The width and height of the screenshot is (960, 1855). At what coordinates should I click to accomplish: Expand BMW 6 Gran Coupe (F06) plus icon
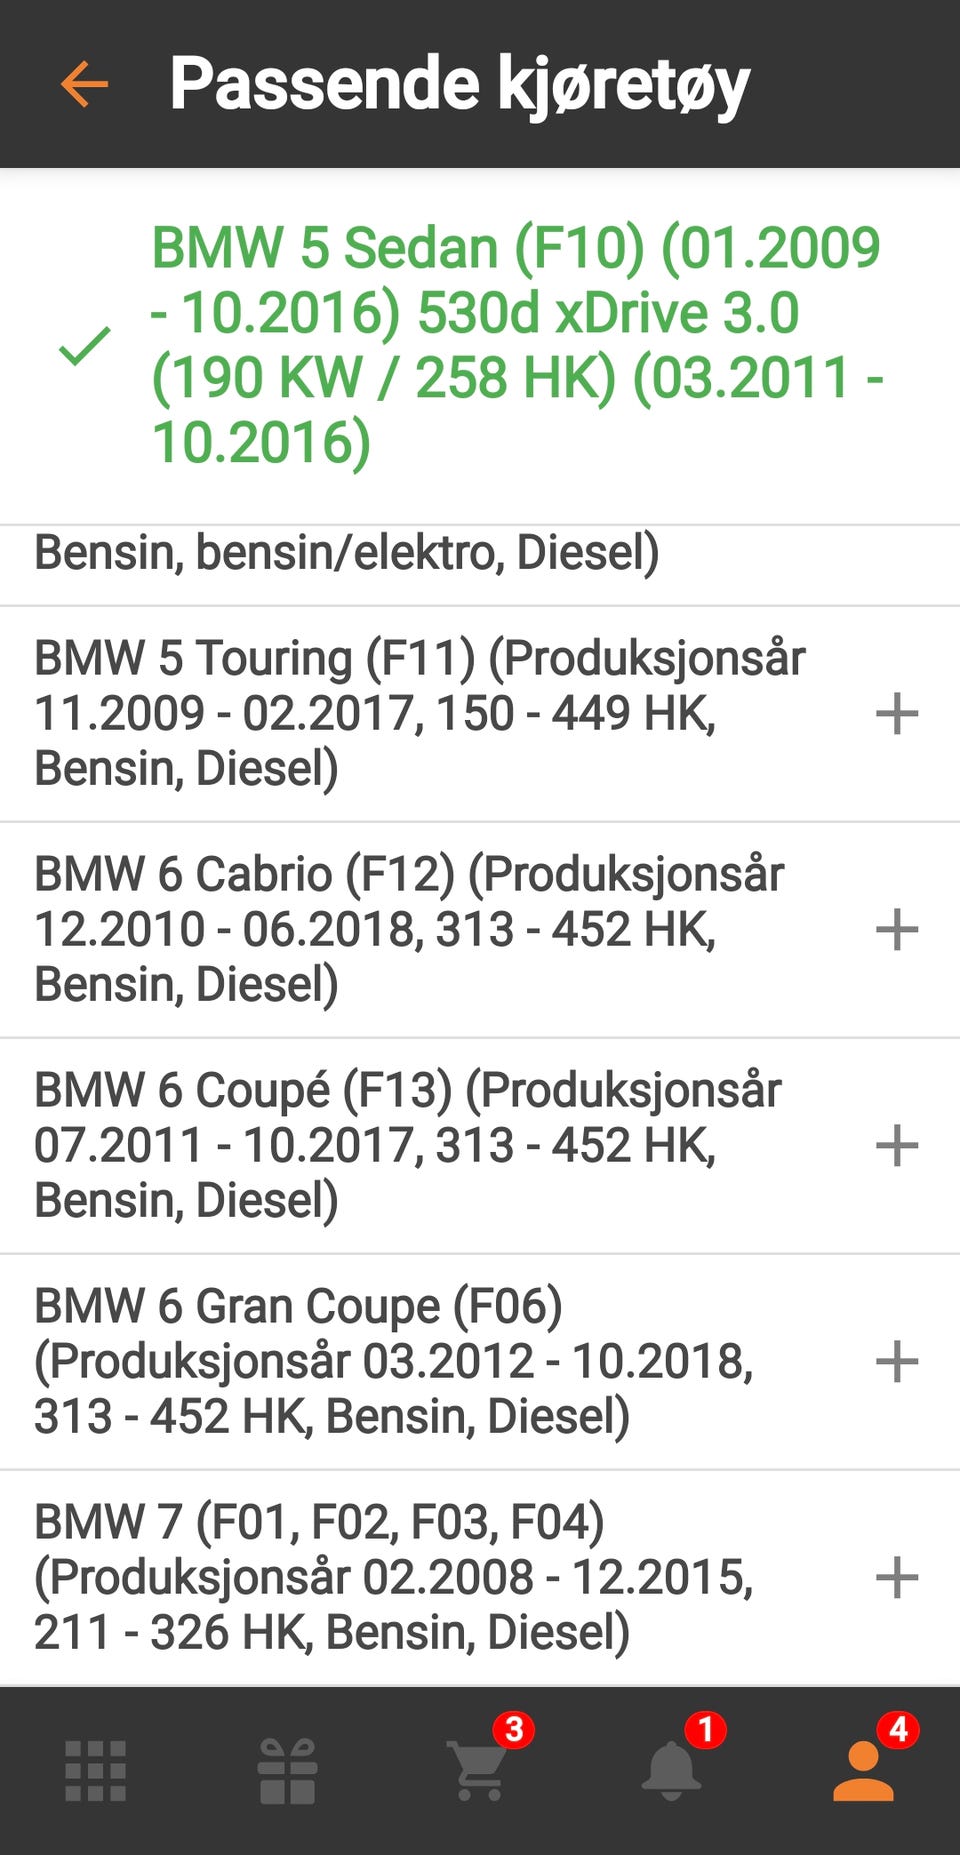(x=896, y=1362)
